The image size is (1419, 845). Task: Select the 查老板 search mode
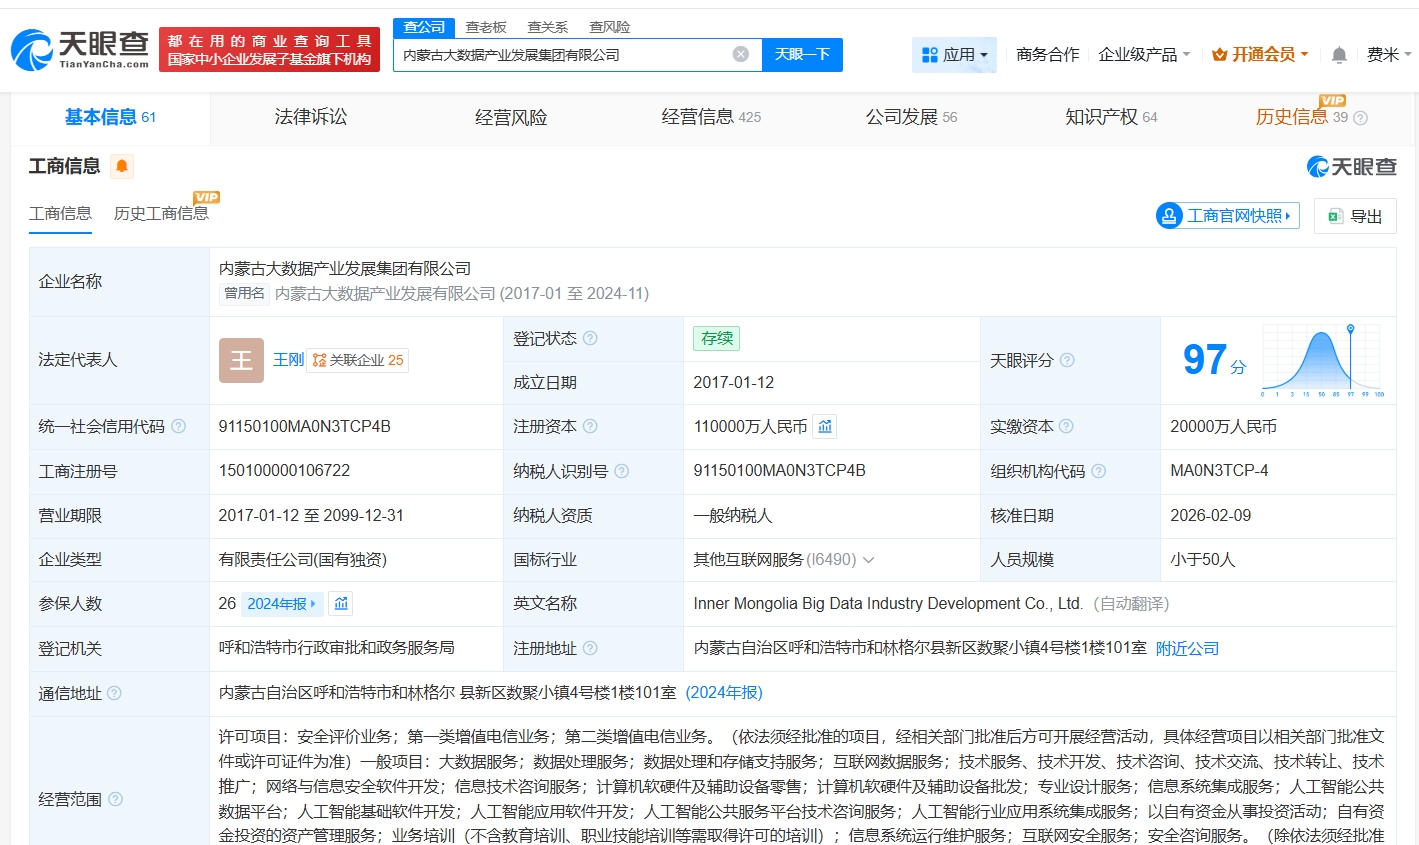[x=486, y=27]
